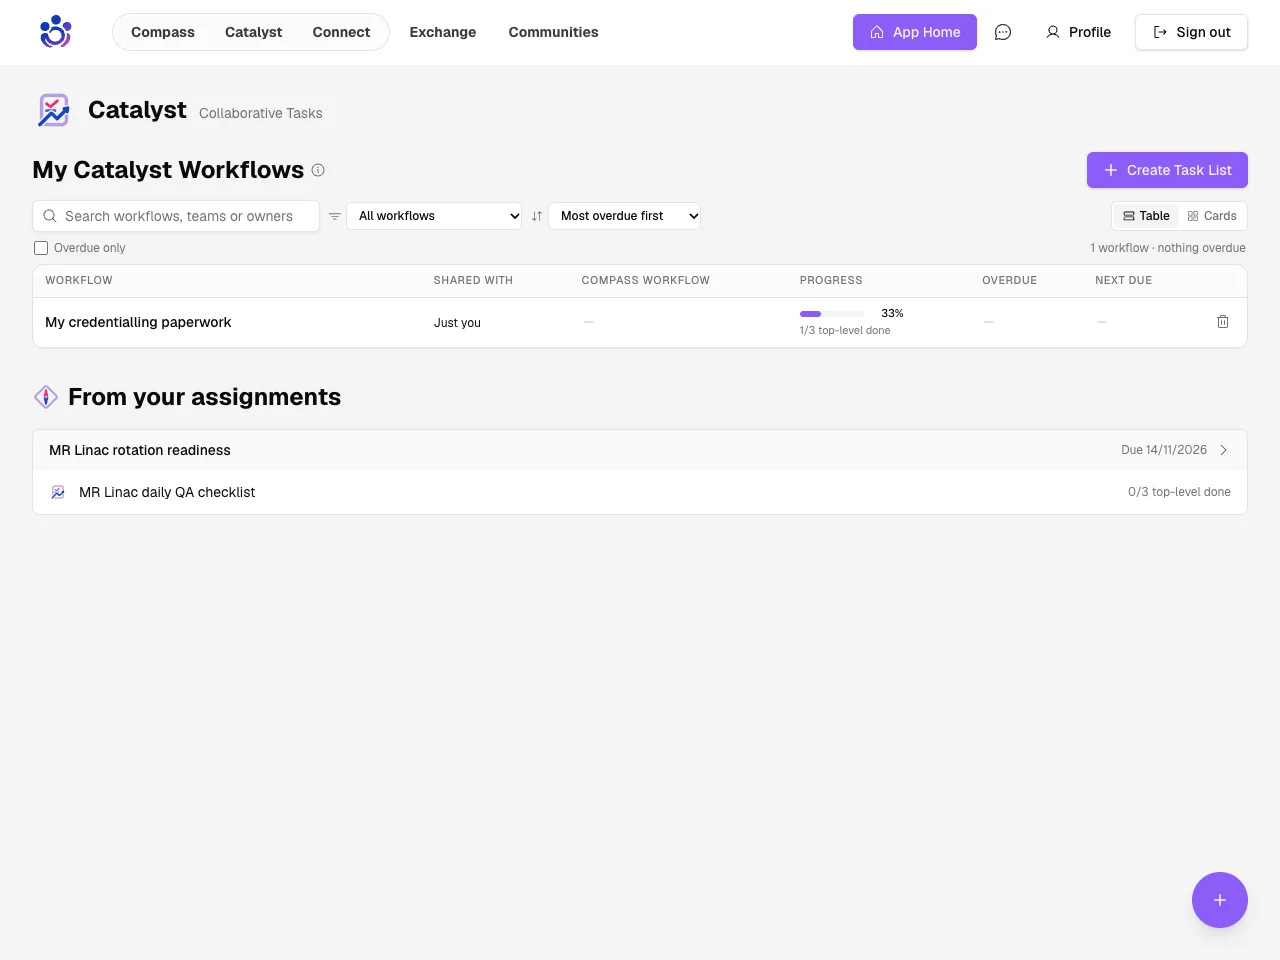
Task: Click the Next Due column header
Action: click(x=1123, y=280)
